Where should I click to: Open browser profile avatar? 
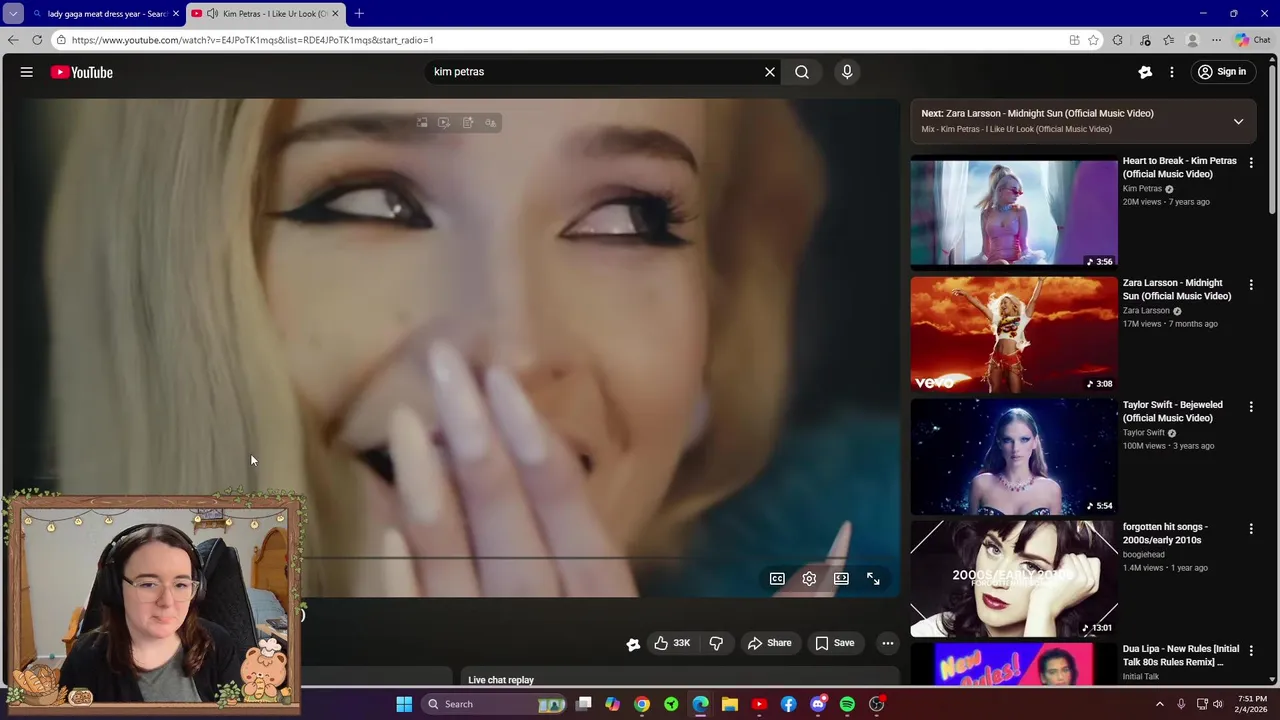point(1192,40)
